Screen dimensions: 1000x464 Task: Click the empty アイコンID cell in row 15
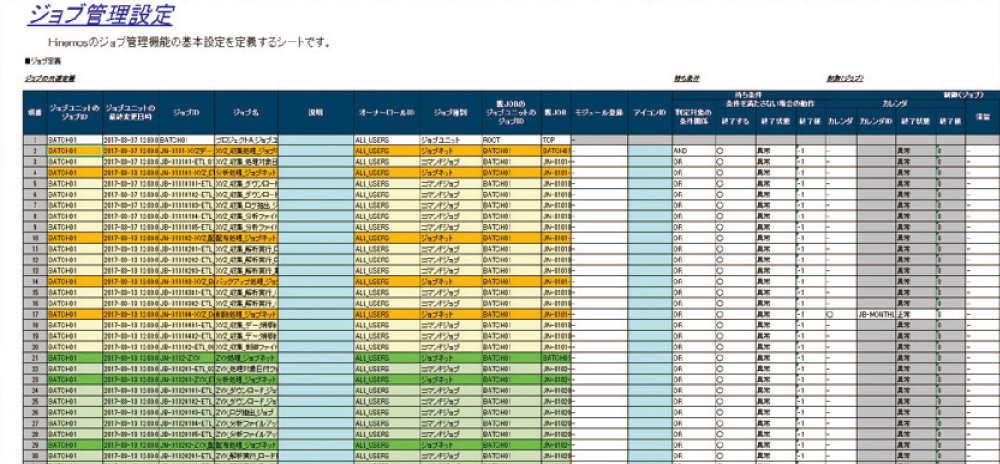point(649,292)
